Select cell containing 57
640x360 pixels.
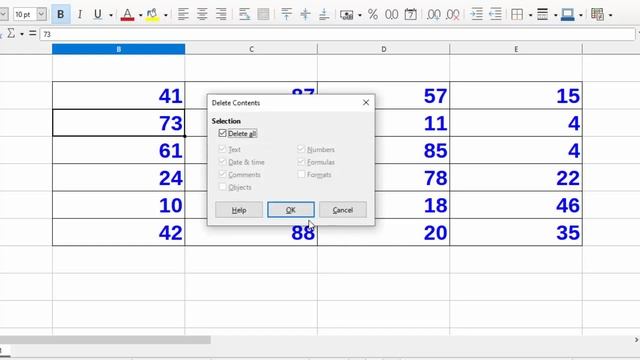coord(384,96)
